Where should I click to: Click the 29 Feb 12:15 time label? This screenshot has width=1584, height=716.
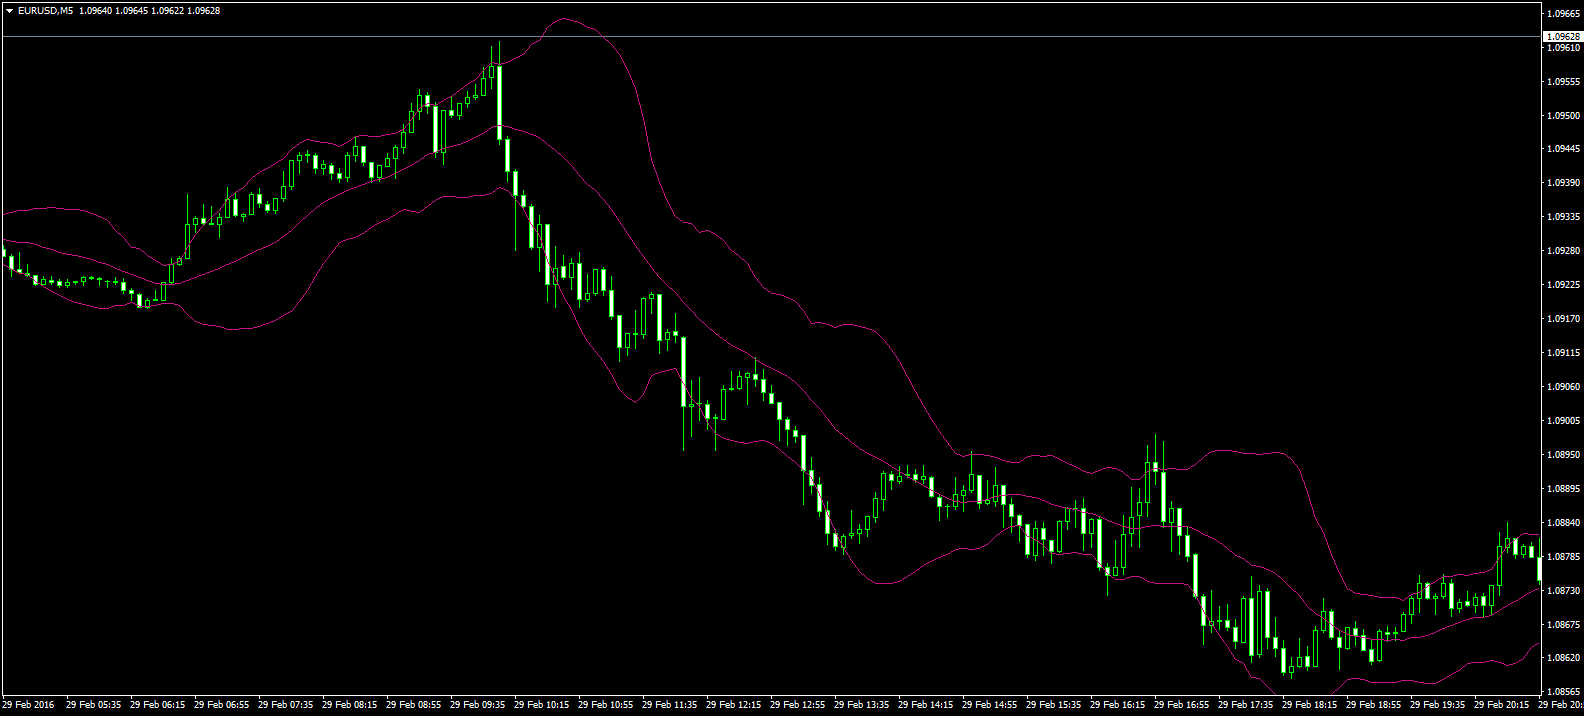733,705
